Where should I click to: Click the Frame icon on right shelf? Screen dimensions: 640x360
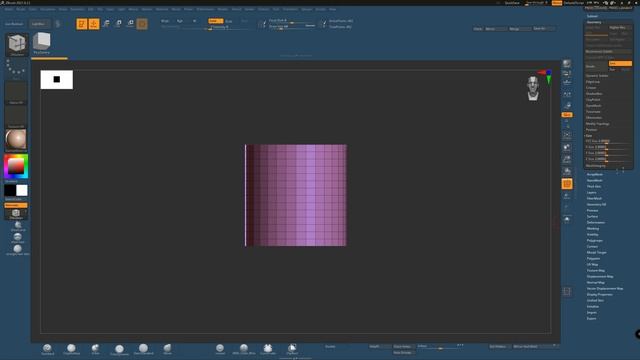pos(567,135)
